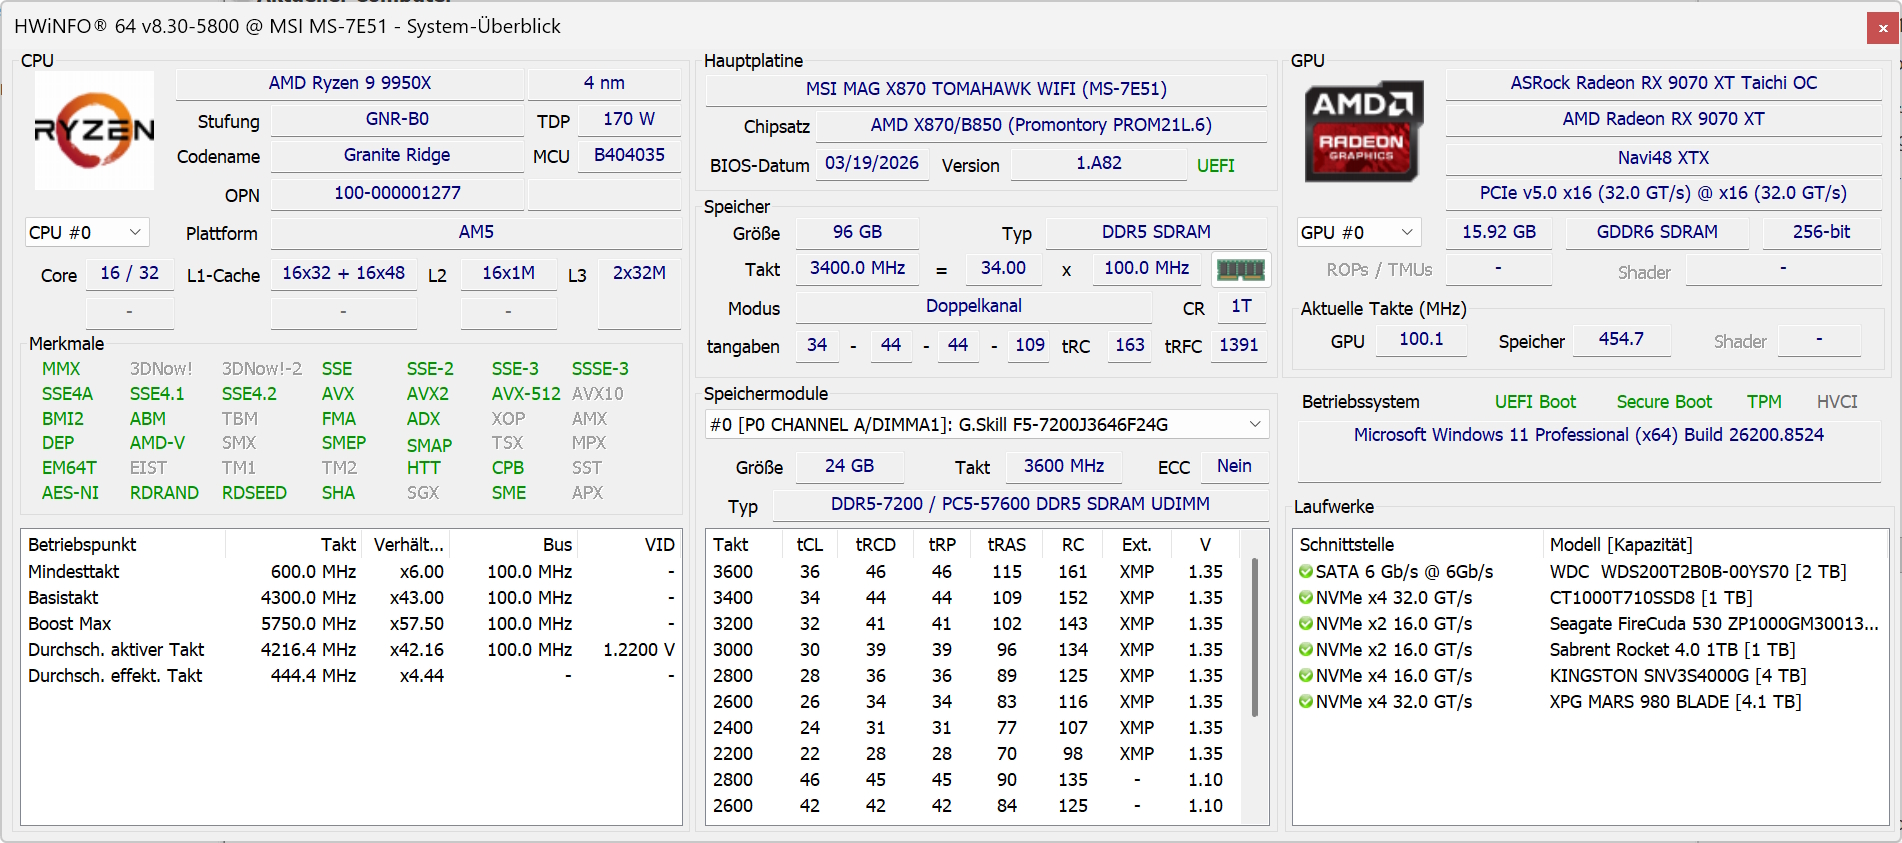The image size is (1902, 843).
Task: Click the green memory module icon
Action: tap(1240, 269)
